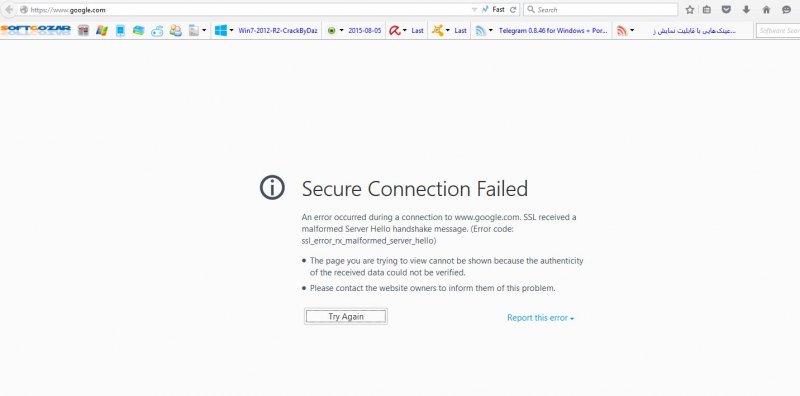Viewport: 800px width, 396px height.
Task: Click the back navigation arrow
Action: point(9,10)
